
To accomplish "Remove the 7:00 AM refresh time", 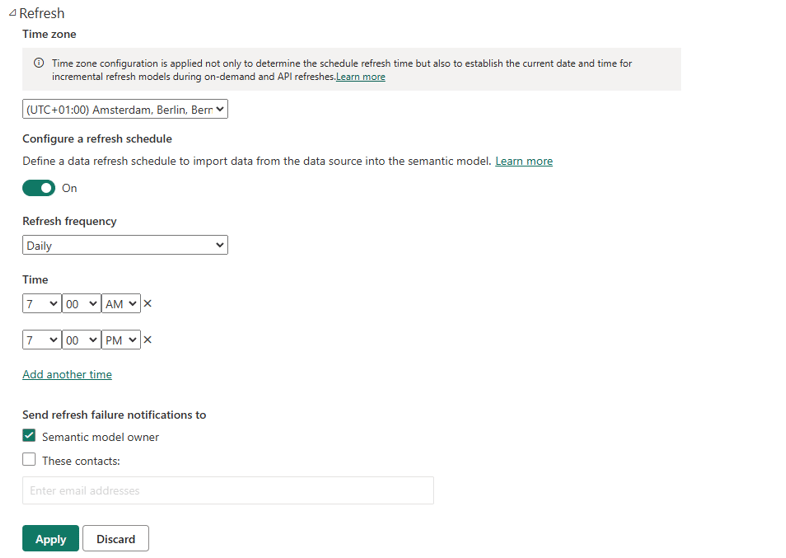I will pyautogui.click(x=147, y=303).
